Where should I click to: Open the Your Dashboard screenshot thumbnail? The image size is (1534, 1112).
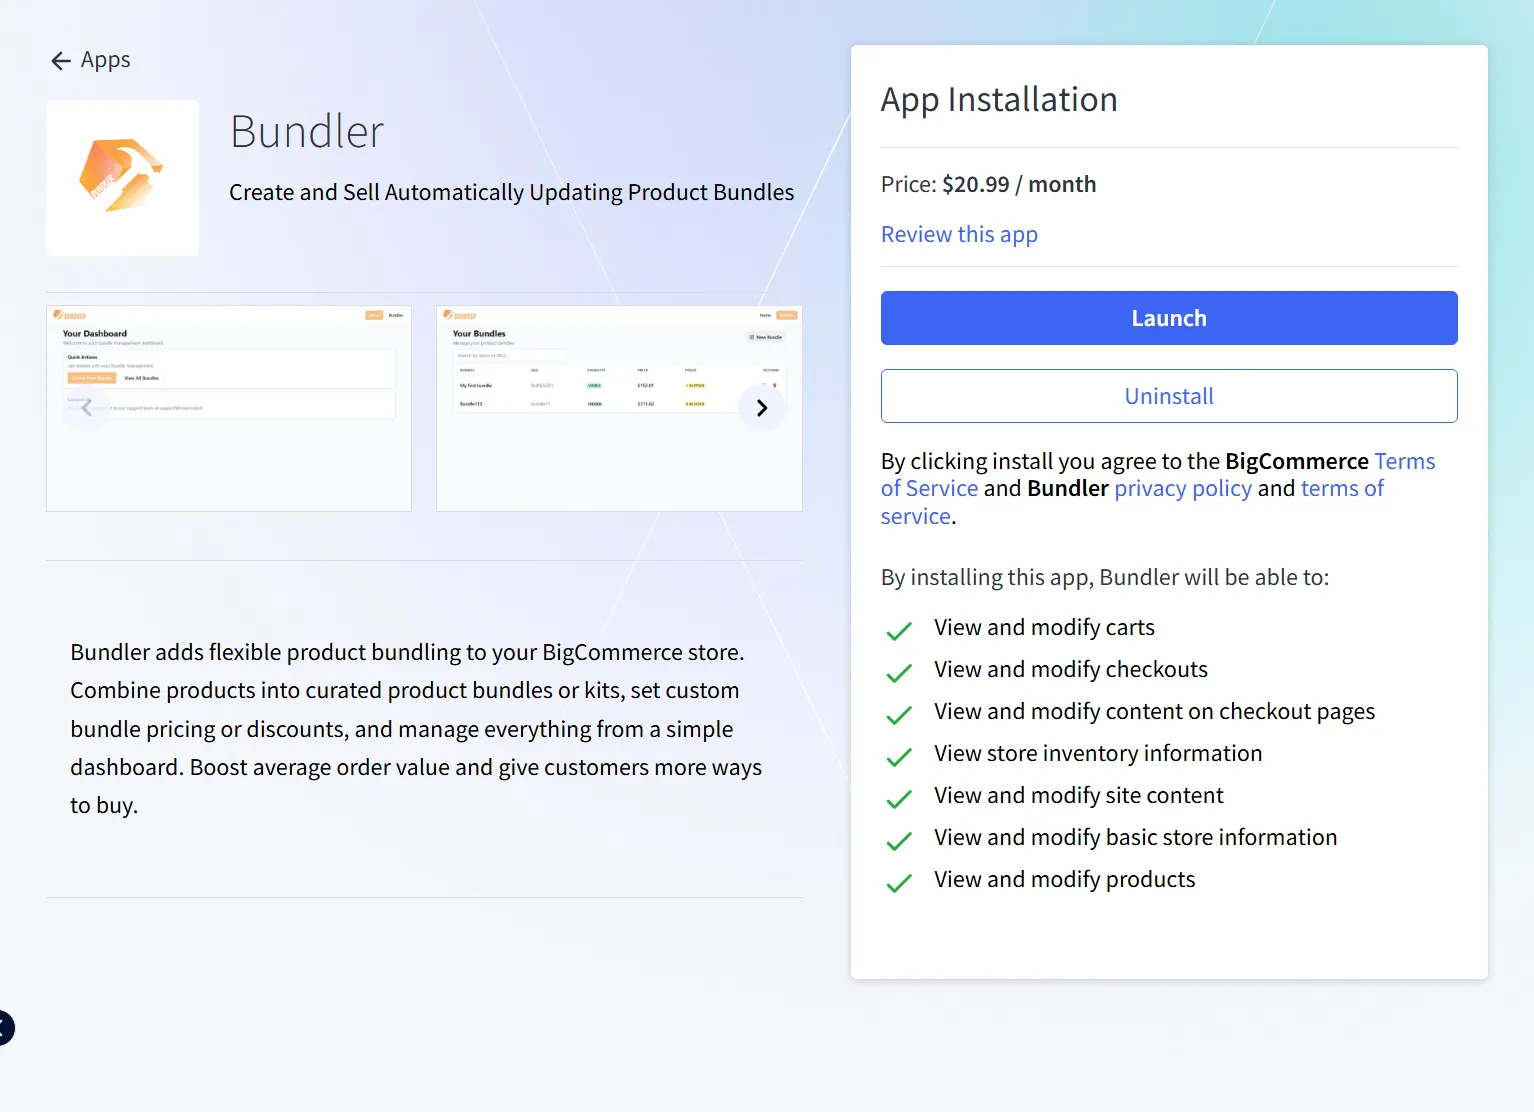pyautogui.click(x=229, y=409)
